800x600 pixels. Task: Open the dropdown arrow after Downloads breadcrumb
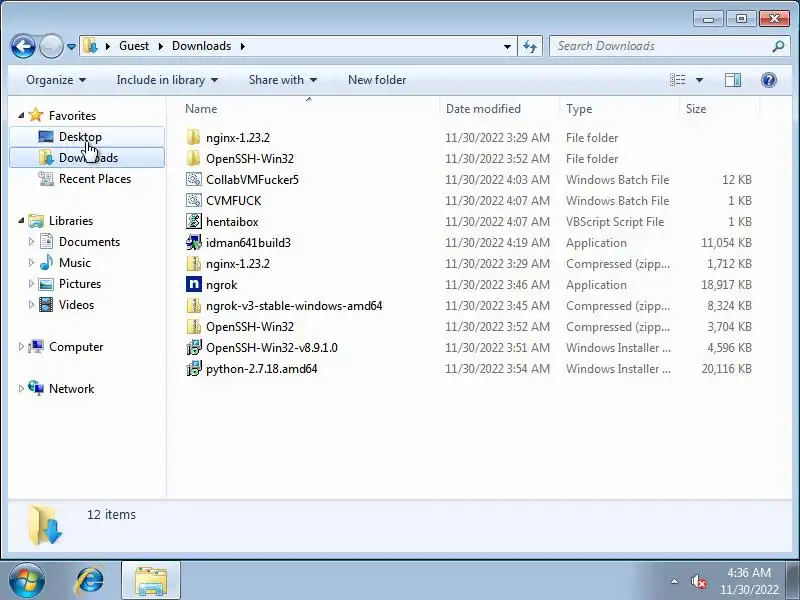243,46
